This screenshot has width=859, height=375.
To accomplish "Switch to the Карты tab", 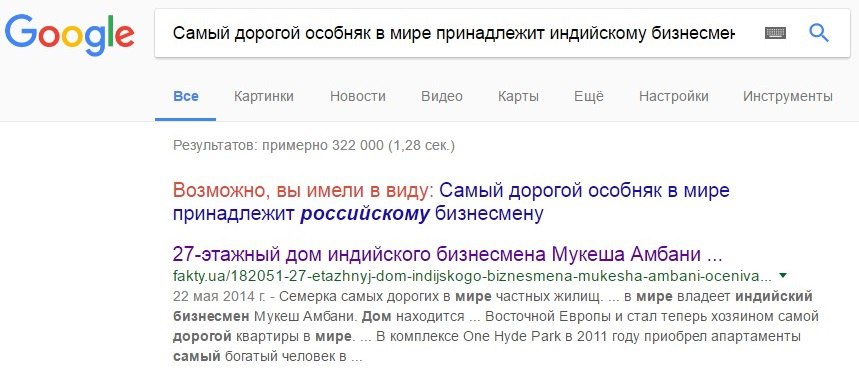I will (x=518, y=96).
